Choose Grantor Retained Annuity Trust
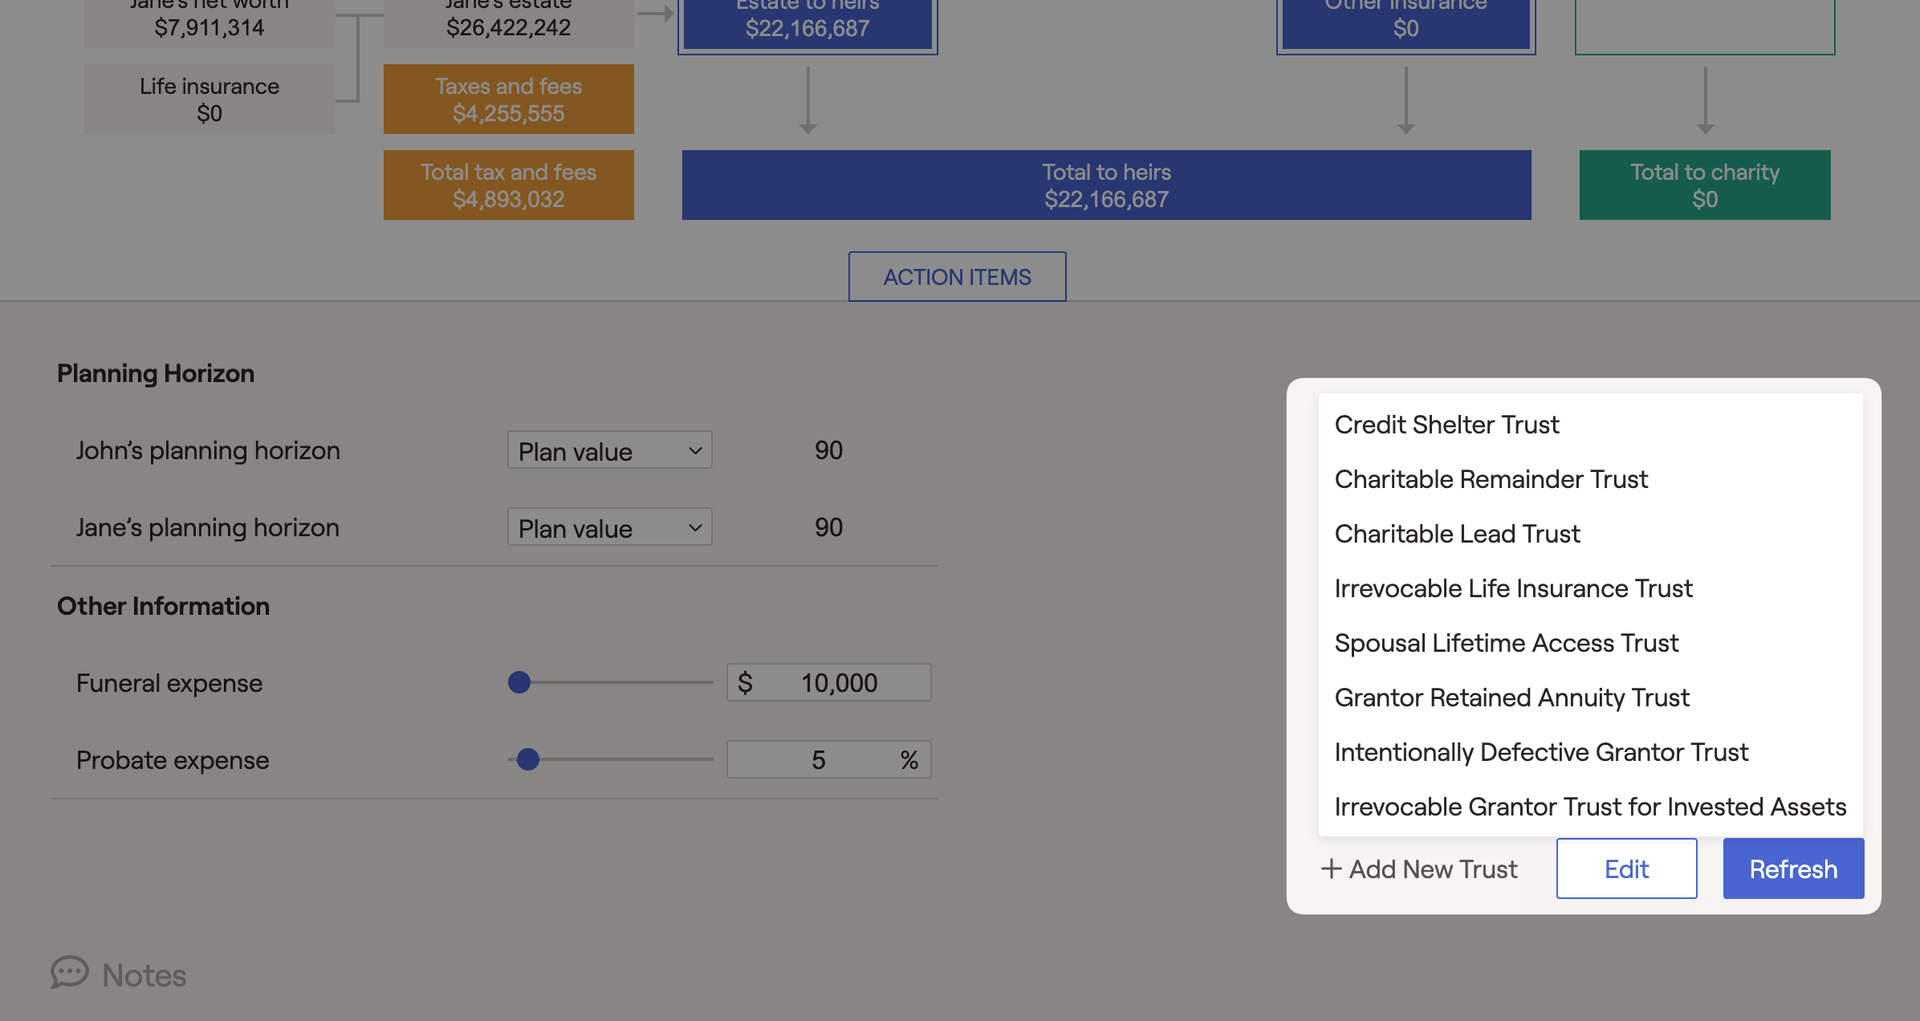The image size is (1920, 1021). [1511, 698]
